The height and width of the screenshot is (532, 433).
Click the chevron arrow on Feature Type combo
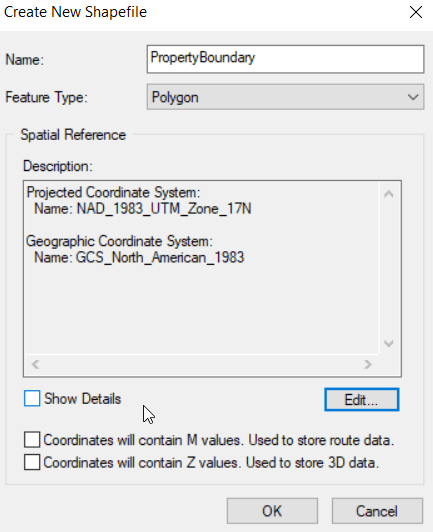(413, 97)
